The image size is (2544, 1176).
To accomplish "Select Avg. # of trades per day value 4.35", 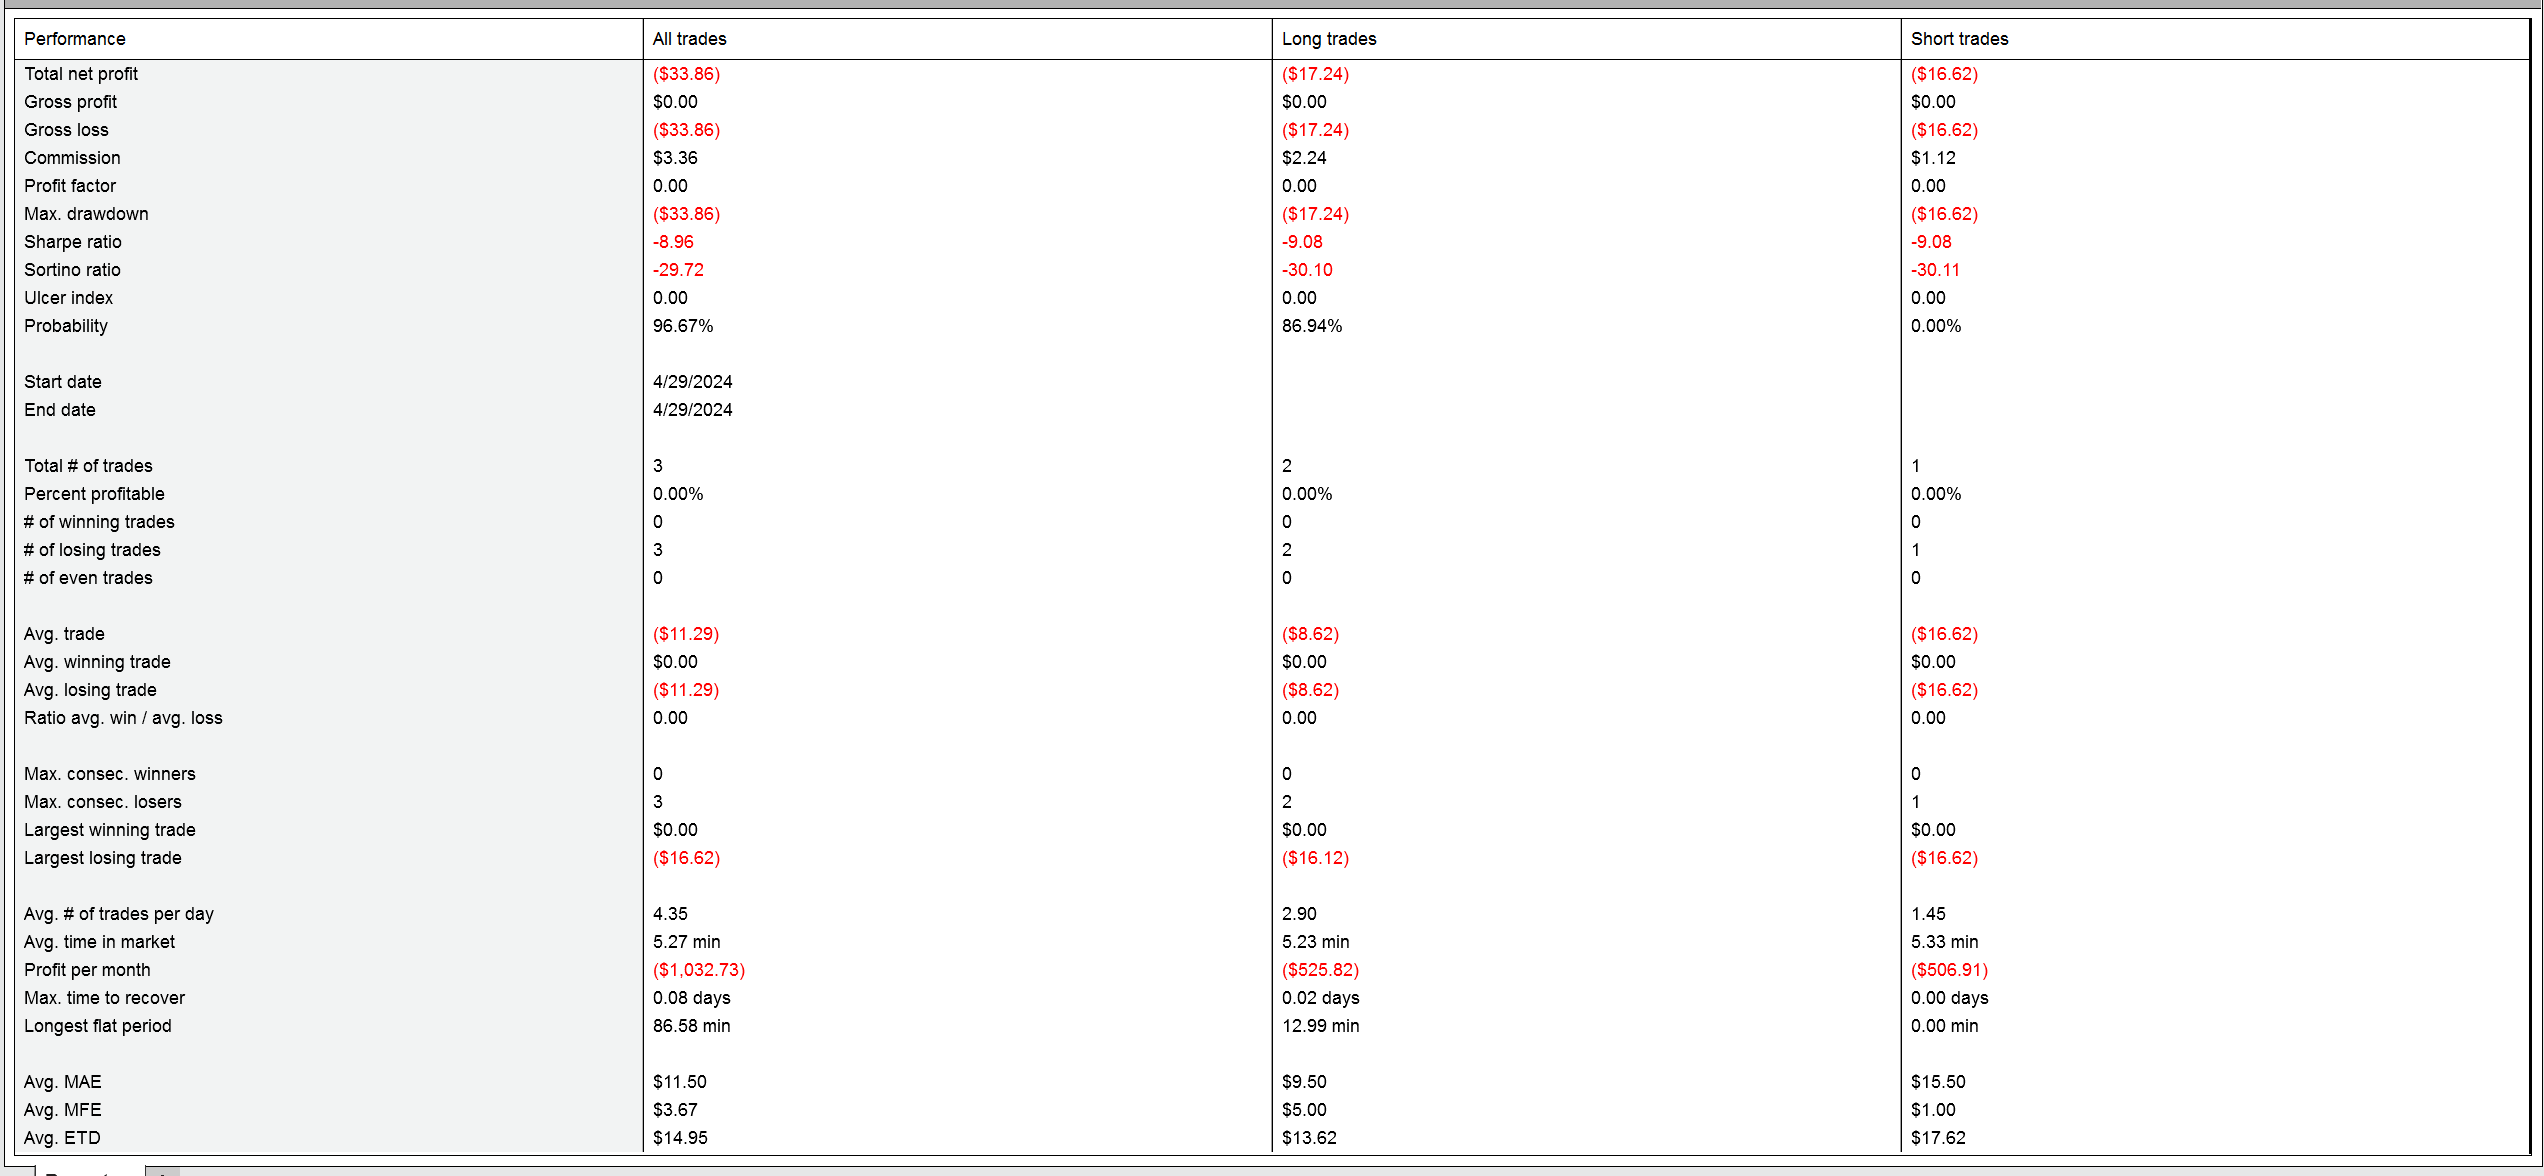I will 670,914.
